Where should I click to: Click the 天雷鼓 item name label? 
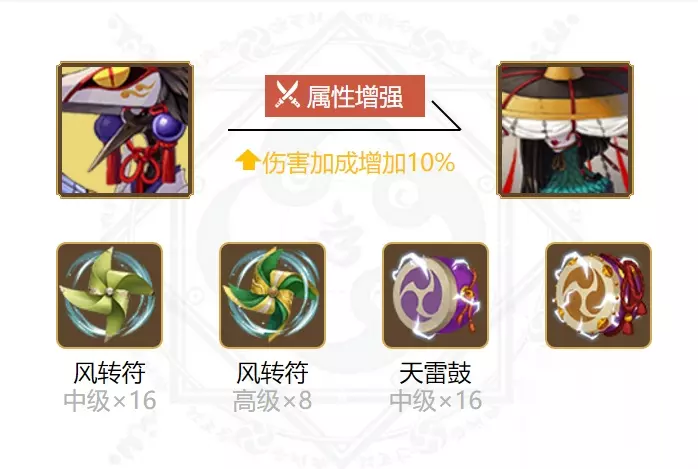(435, 372)
